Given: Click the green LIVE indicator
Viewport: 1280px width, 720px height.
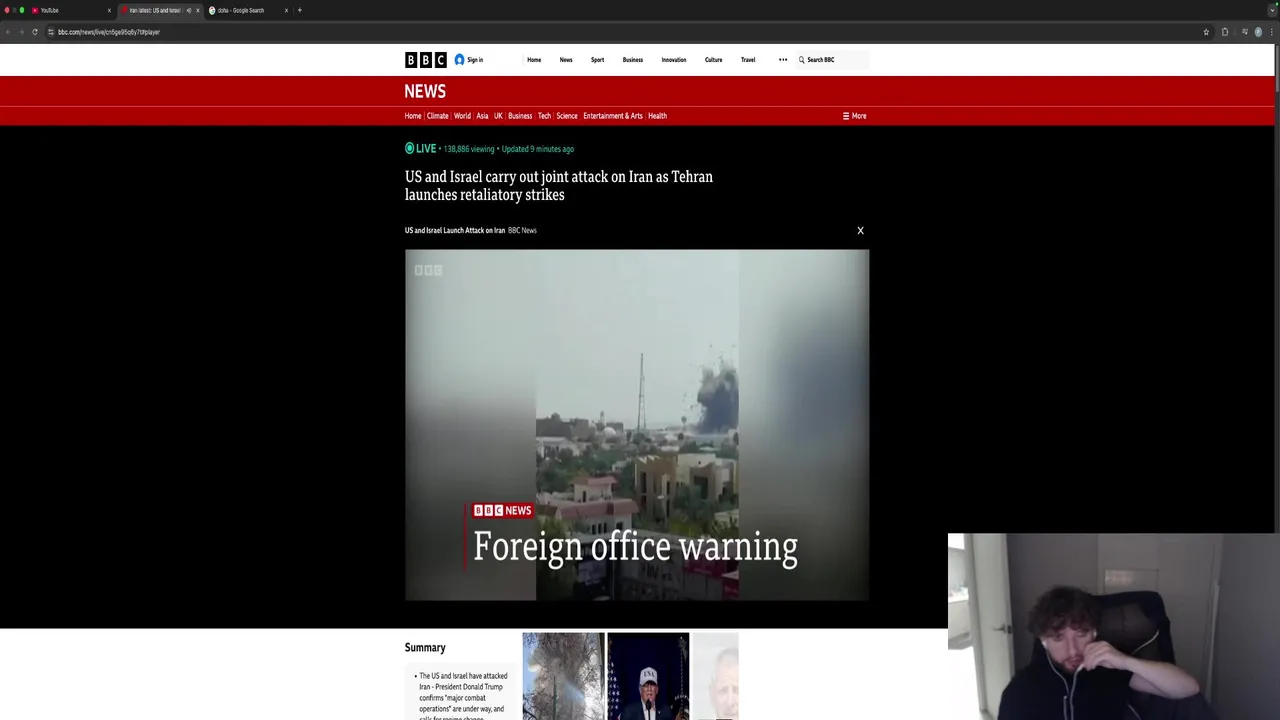Looking at the screenshot, I should tap(420, 149).
